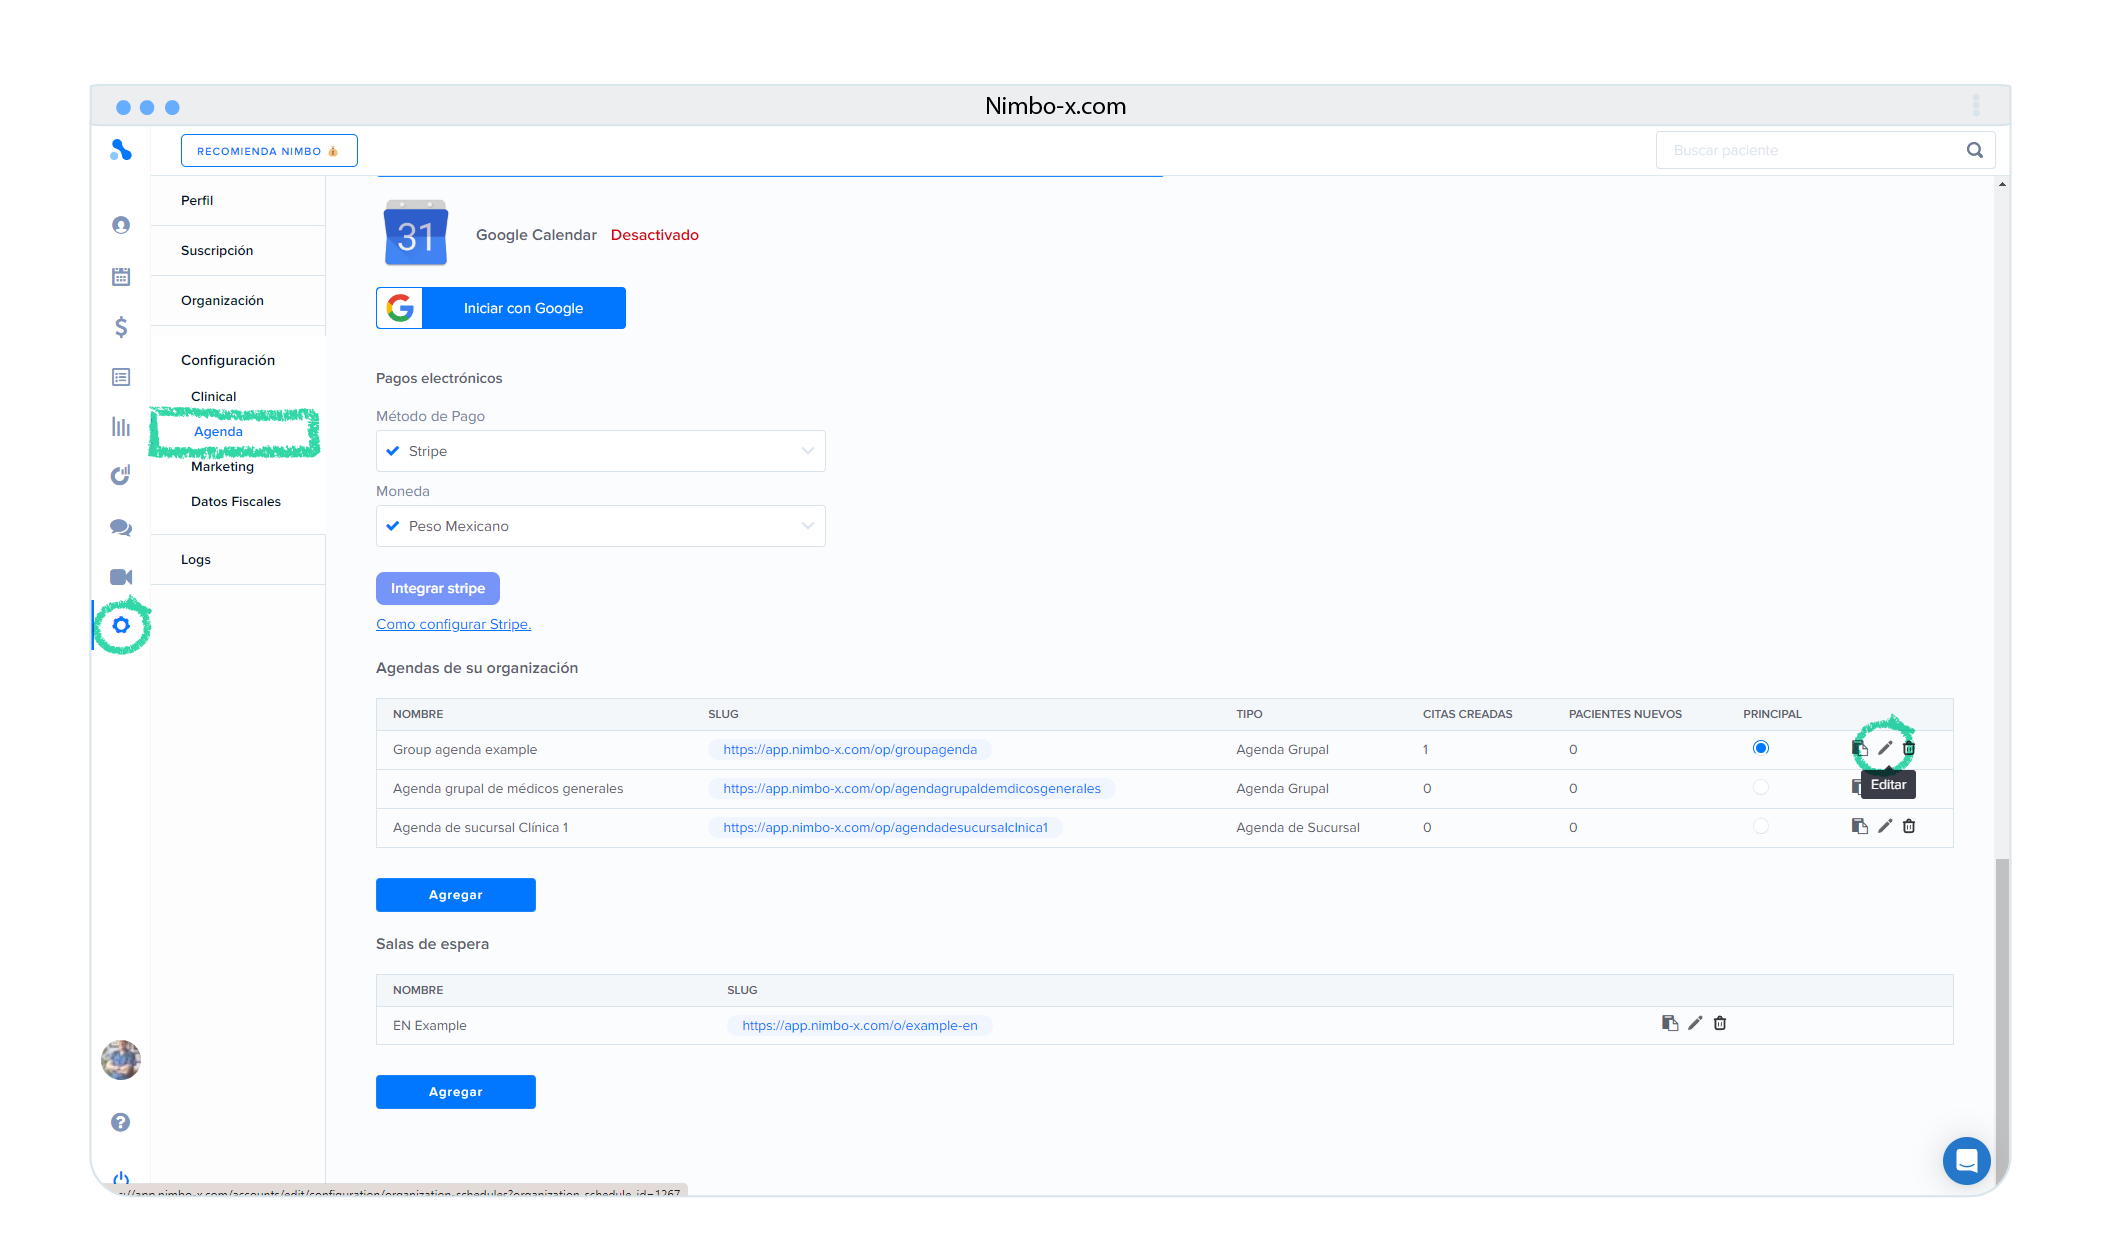
Task: Select Datos Fiscales under Configuración
Action: pos(236,501)
